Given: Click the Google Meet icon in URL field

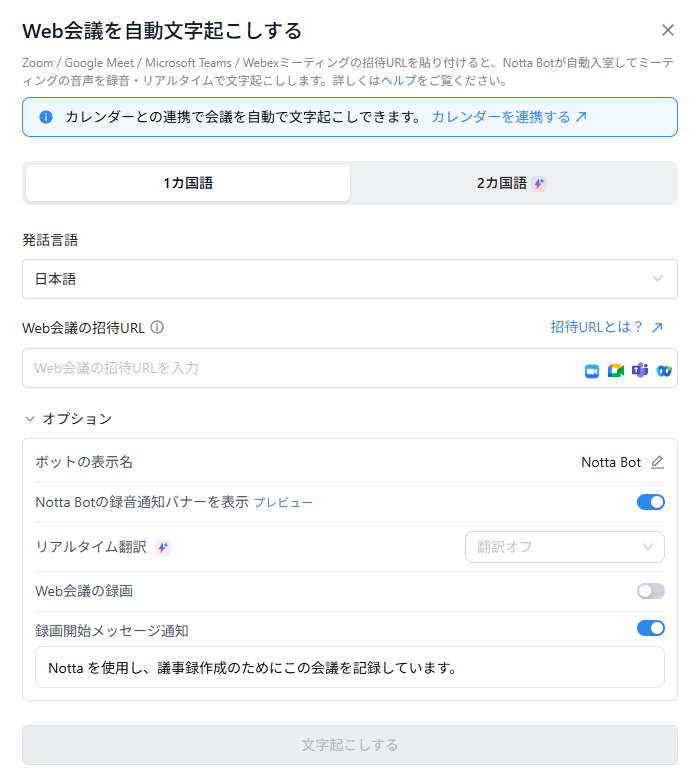Looking at the screenshot, I should pos(616,371).
